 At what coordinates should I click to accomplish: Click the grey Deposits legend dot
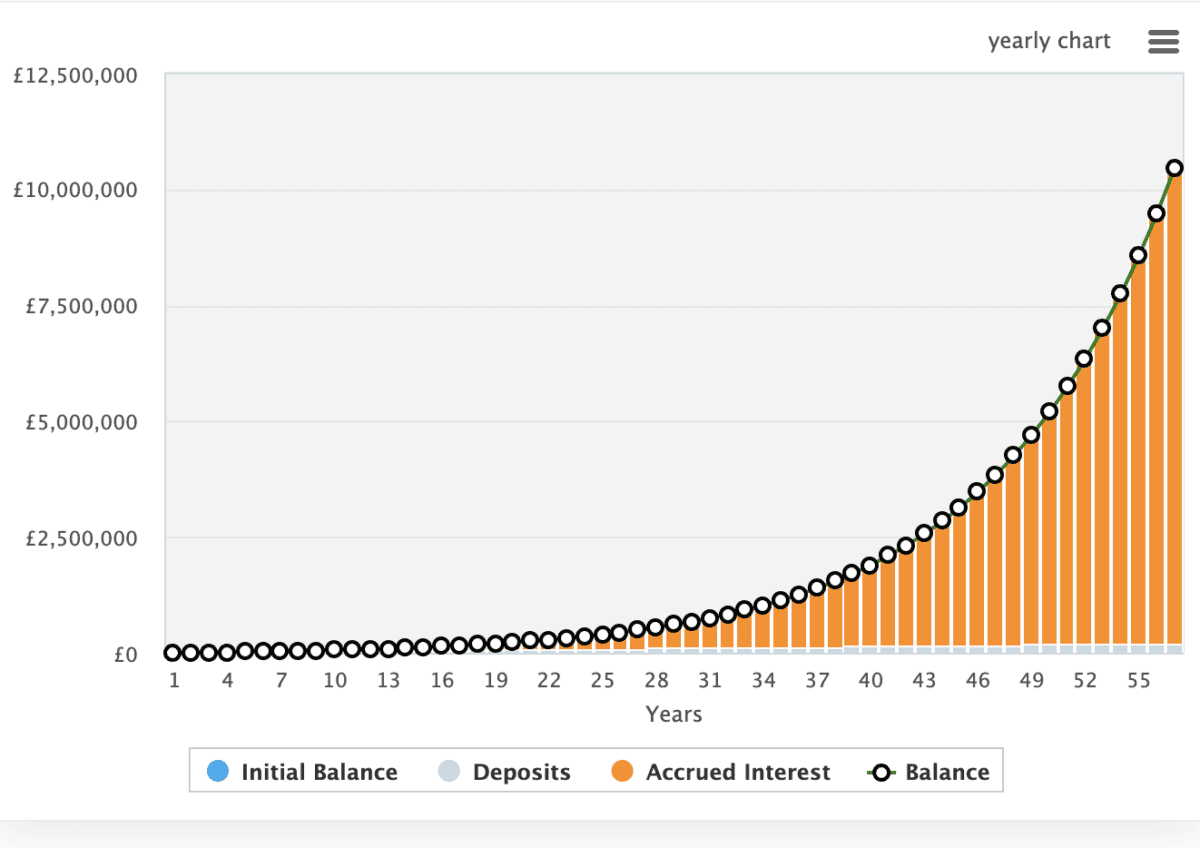click(449, 771)
